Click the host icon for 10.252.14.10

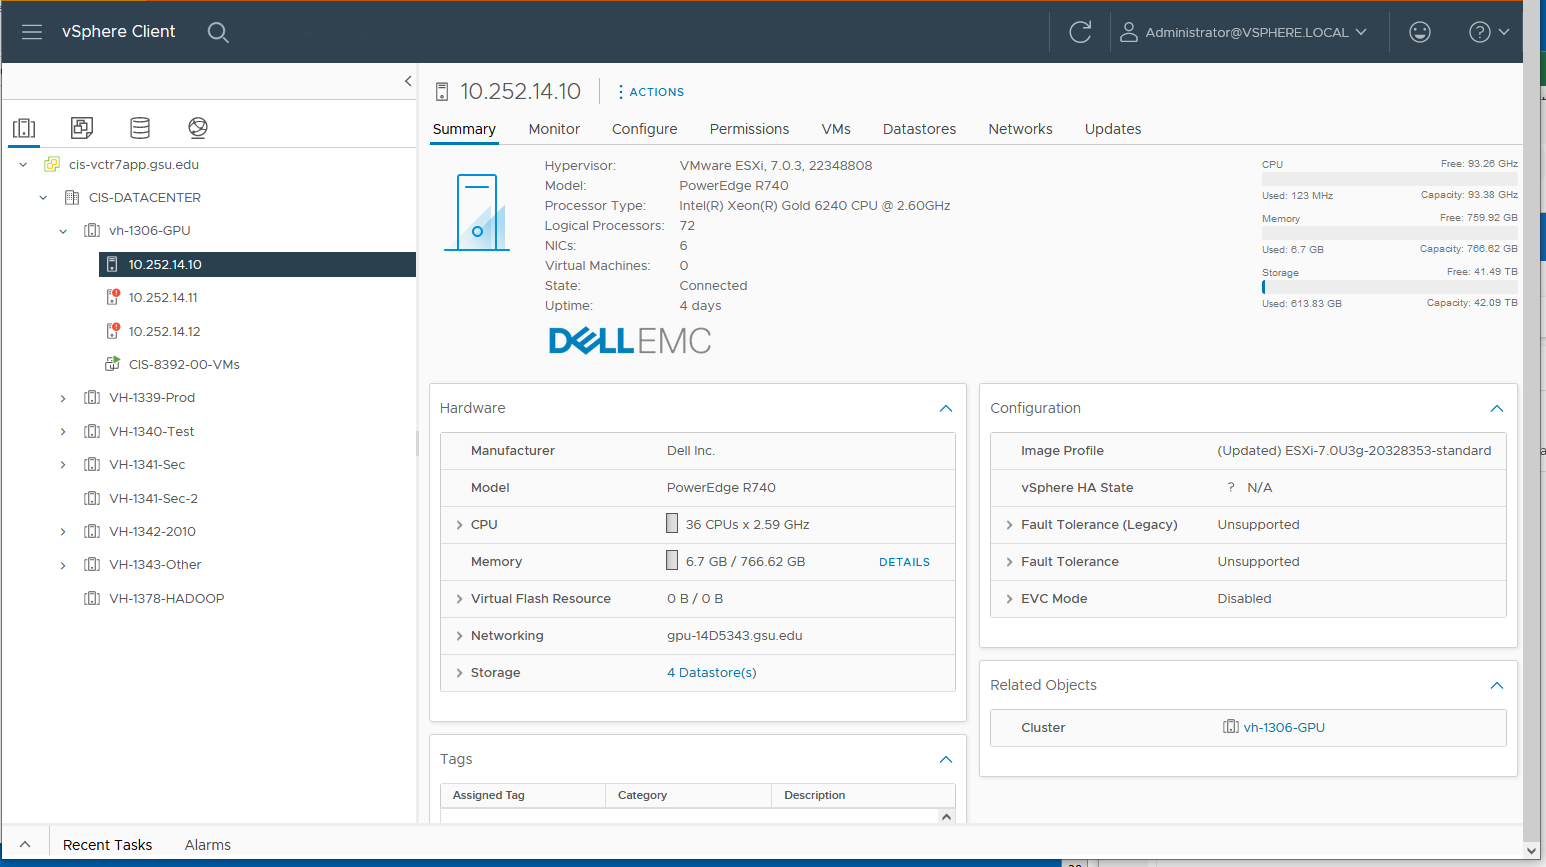tap(112, 265)
